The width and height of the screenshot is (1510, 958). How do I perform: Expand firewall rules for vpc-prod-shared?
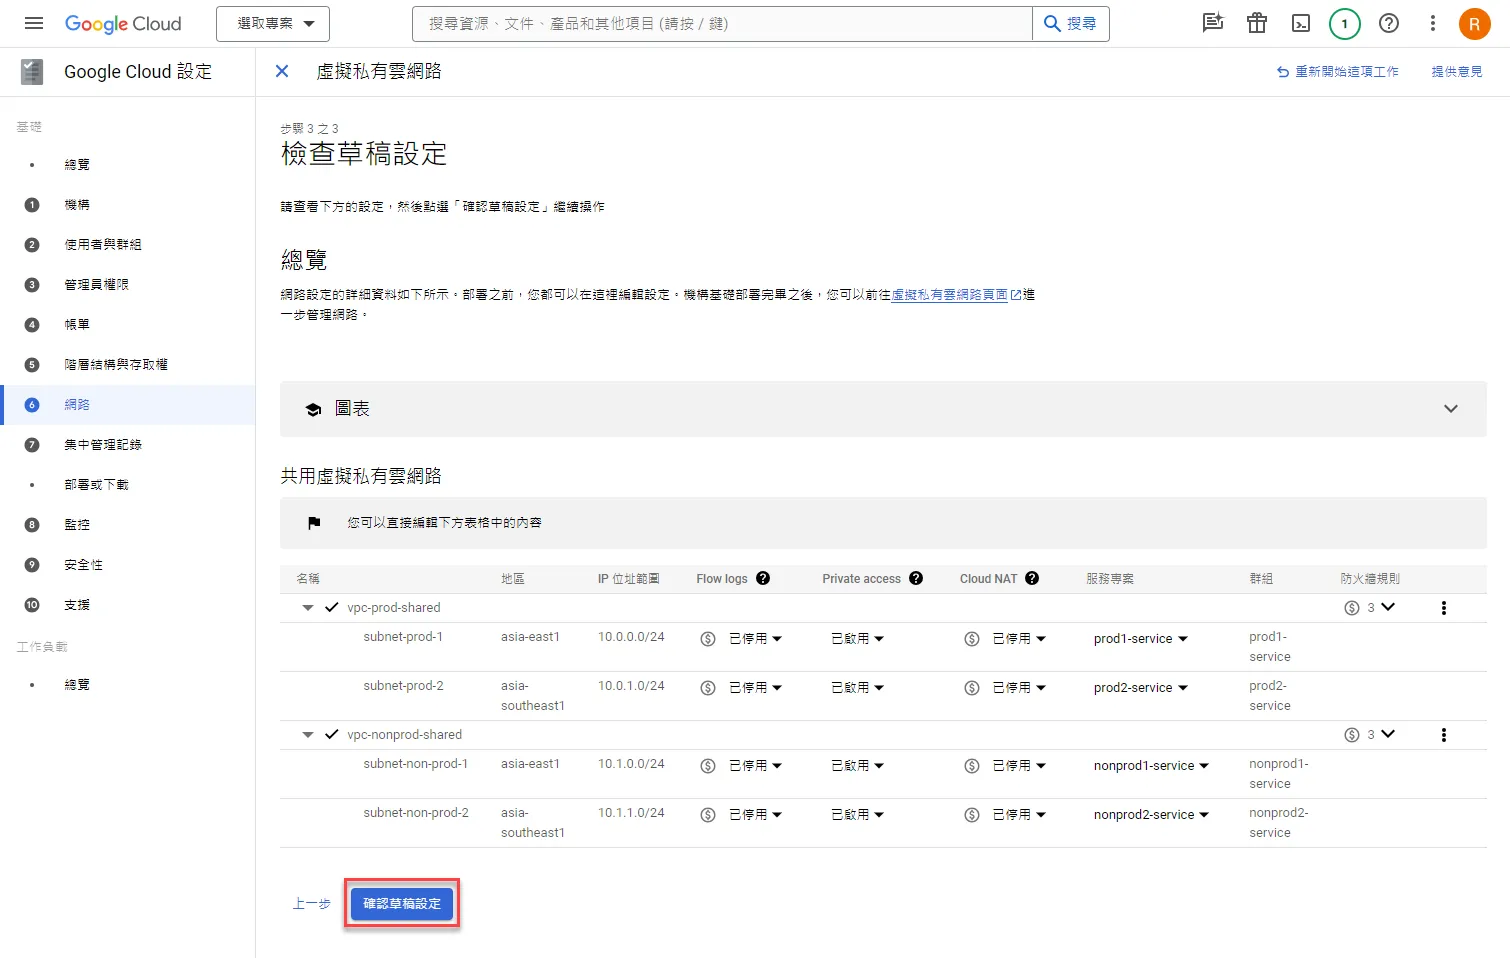click(1388, 607)
